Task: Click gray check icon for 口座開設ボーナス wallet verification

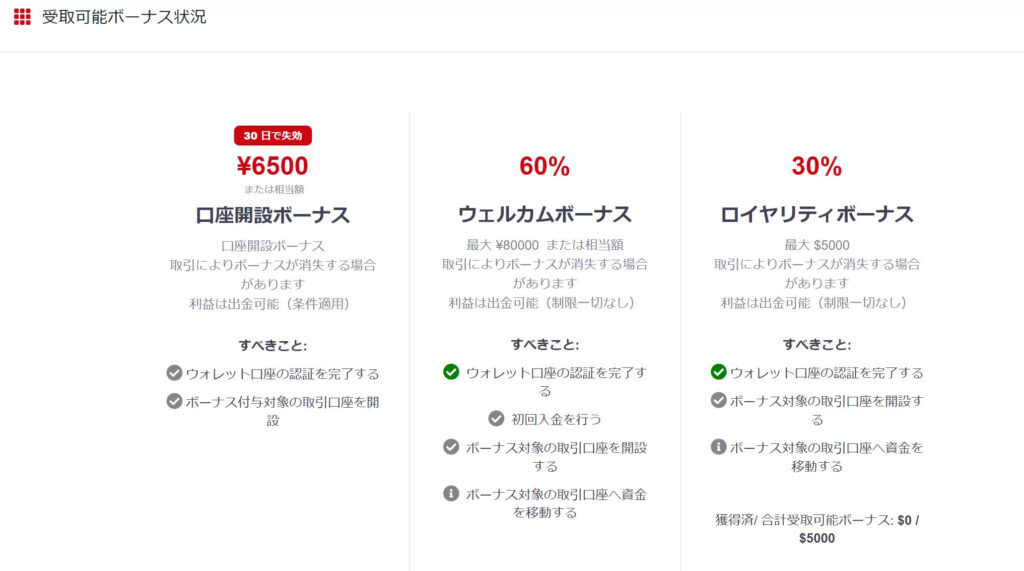Action: (x=174, y=372)
